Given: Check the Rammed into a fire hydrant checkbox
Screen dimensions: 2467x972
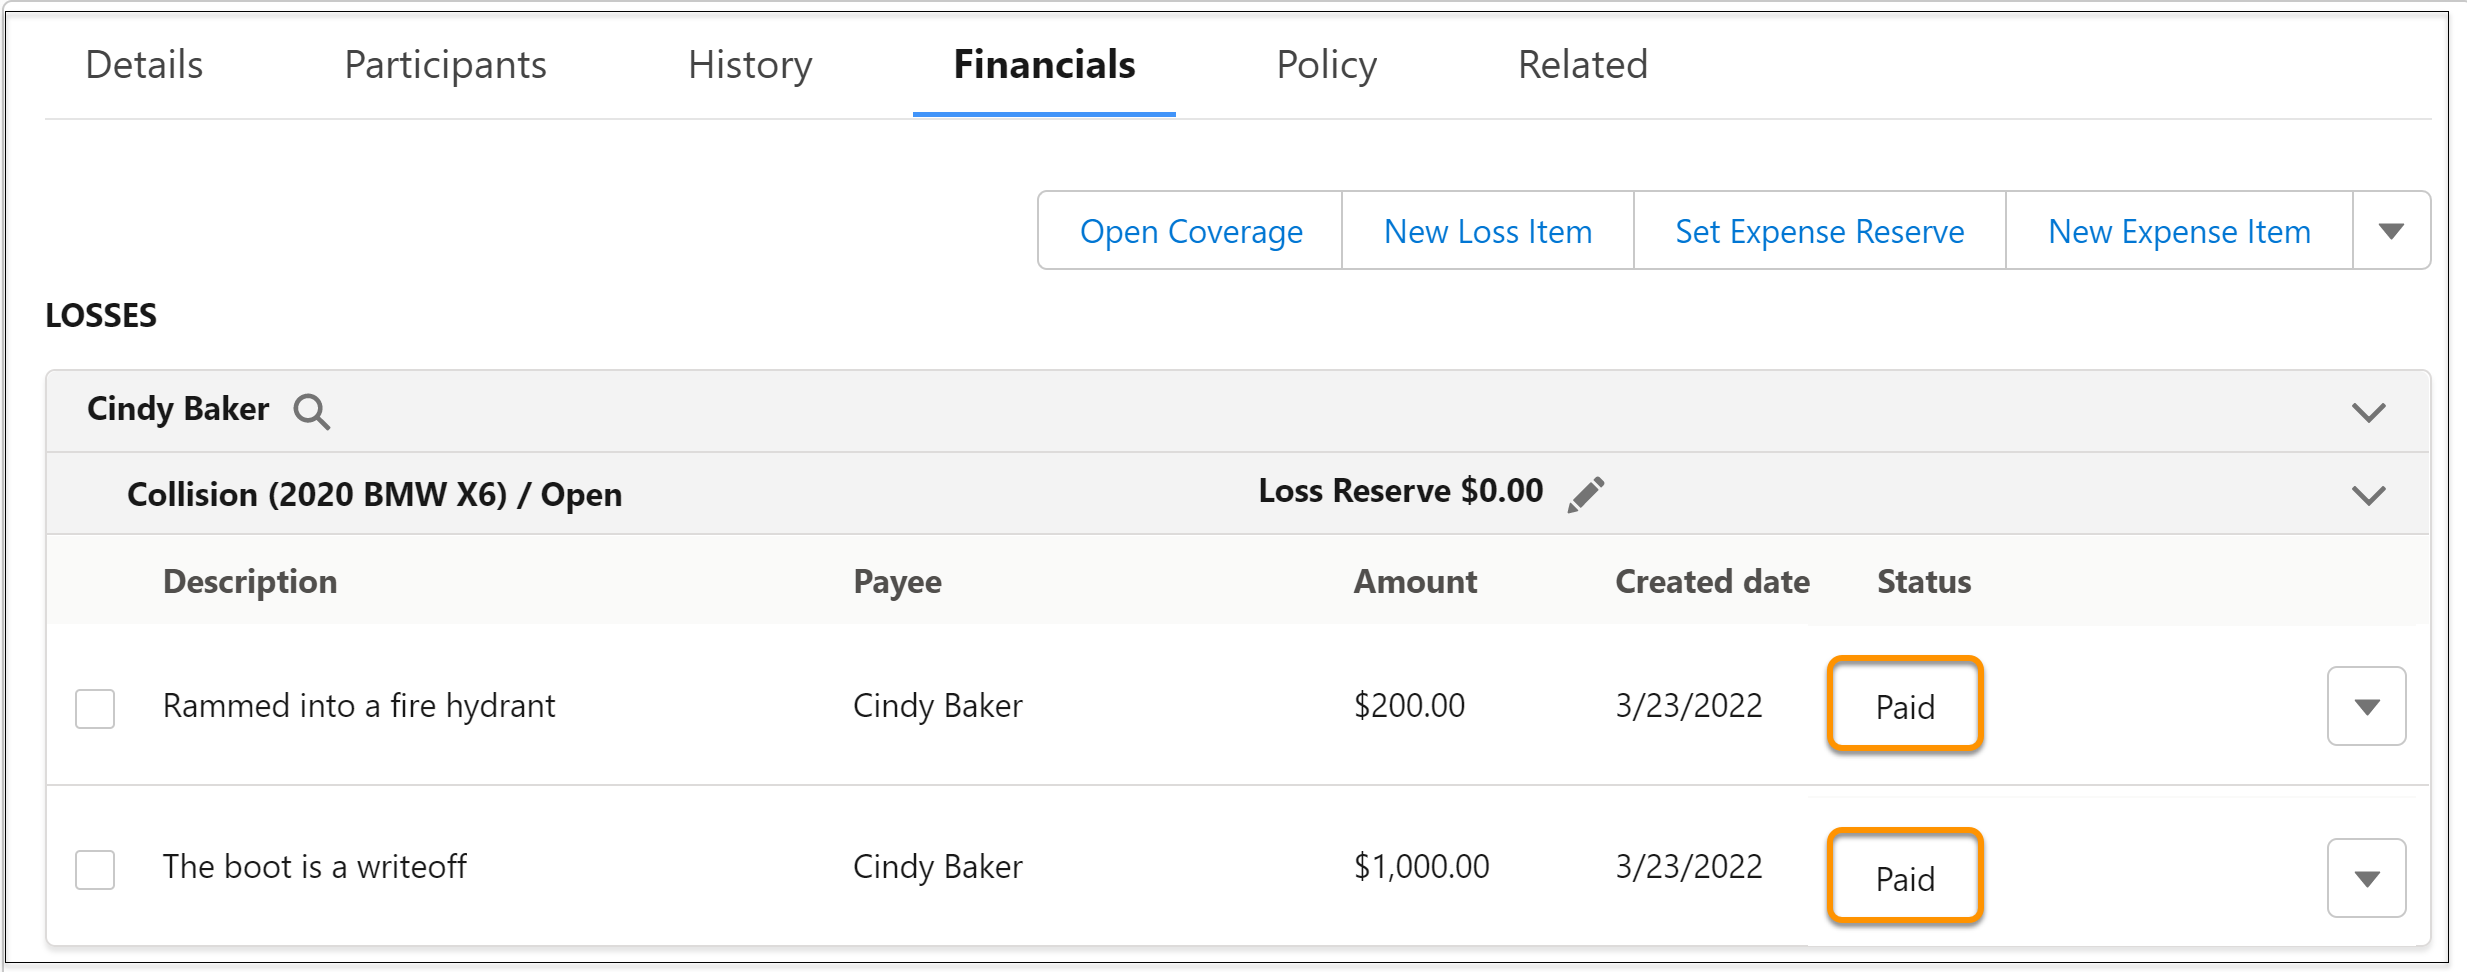Looking at the screenshot, I should tap(95, 708).
